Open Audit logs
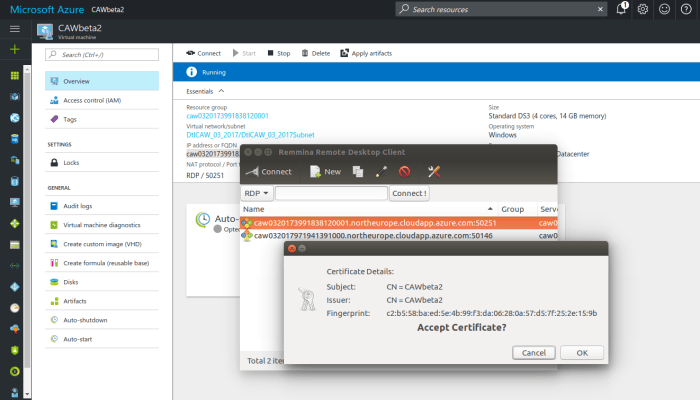This screenshot has height=400, width=700. (102, 206)
